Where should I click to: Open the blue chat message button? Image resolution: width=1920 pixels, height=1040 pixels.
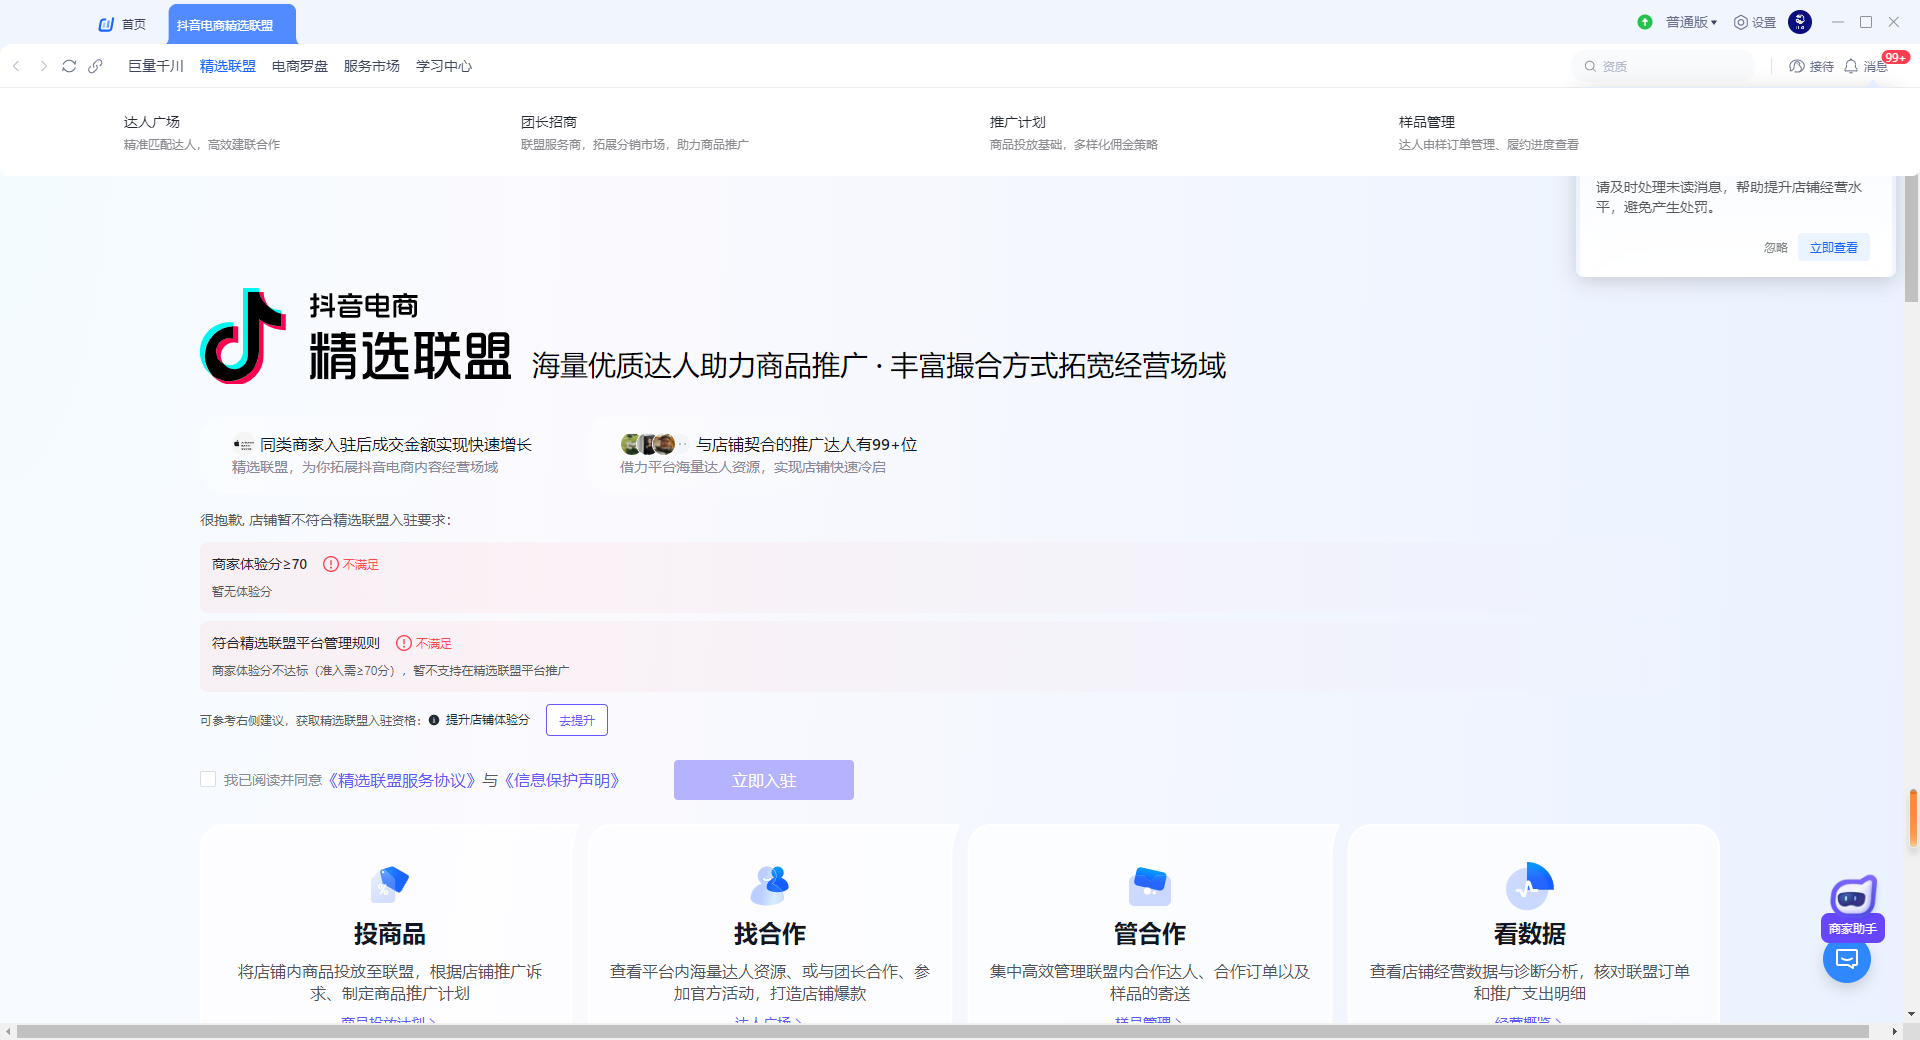click(1847, 960)
